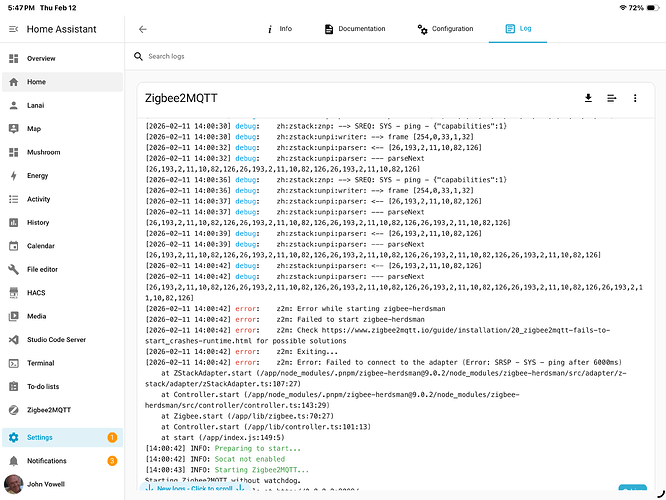Open the Map icon in sidebar

[x=14, y=129]
